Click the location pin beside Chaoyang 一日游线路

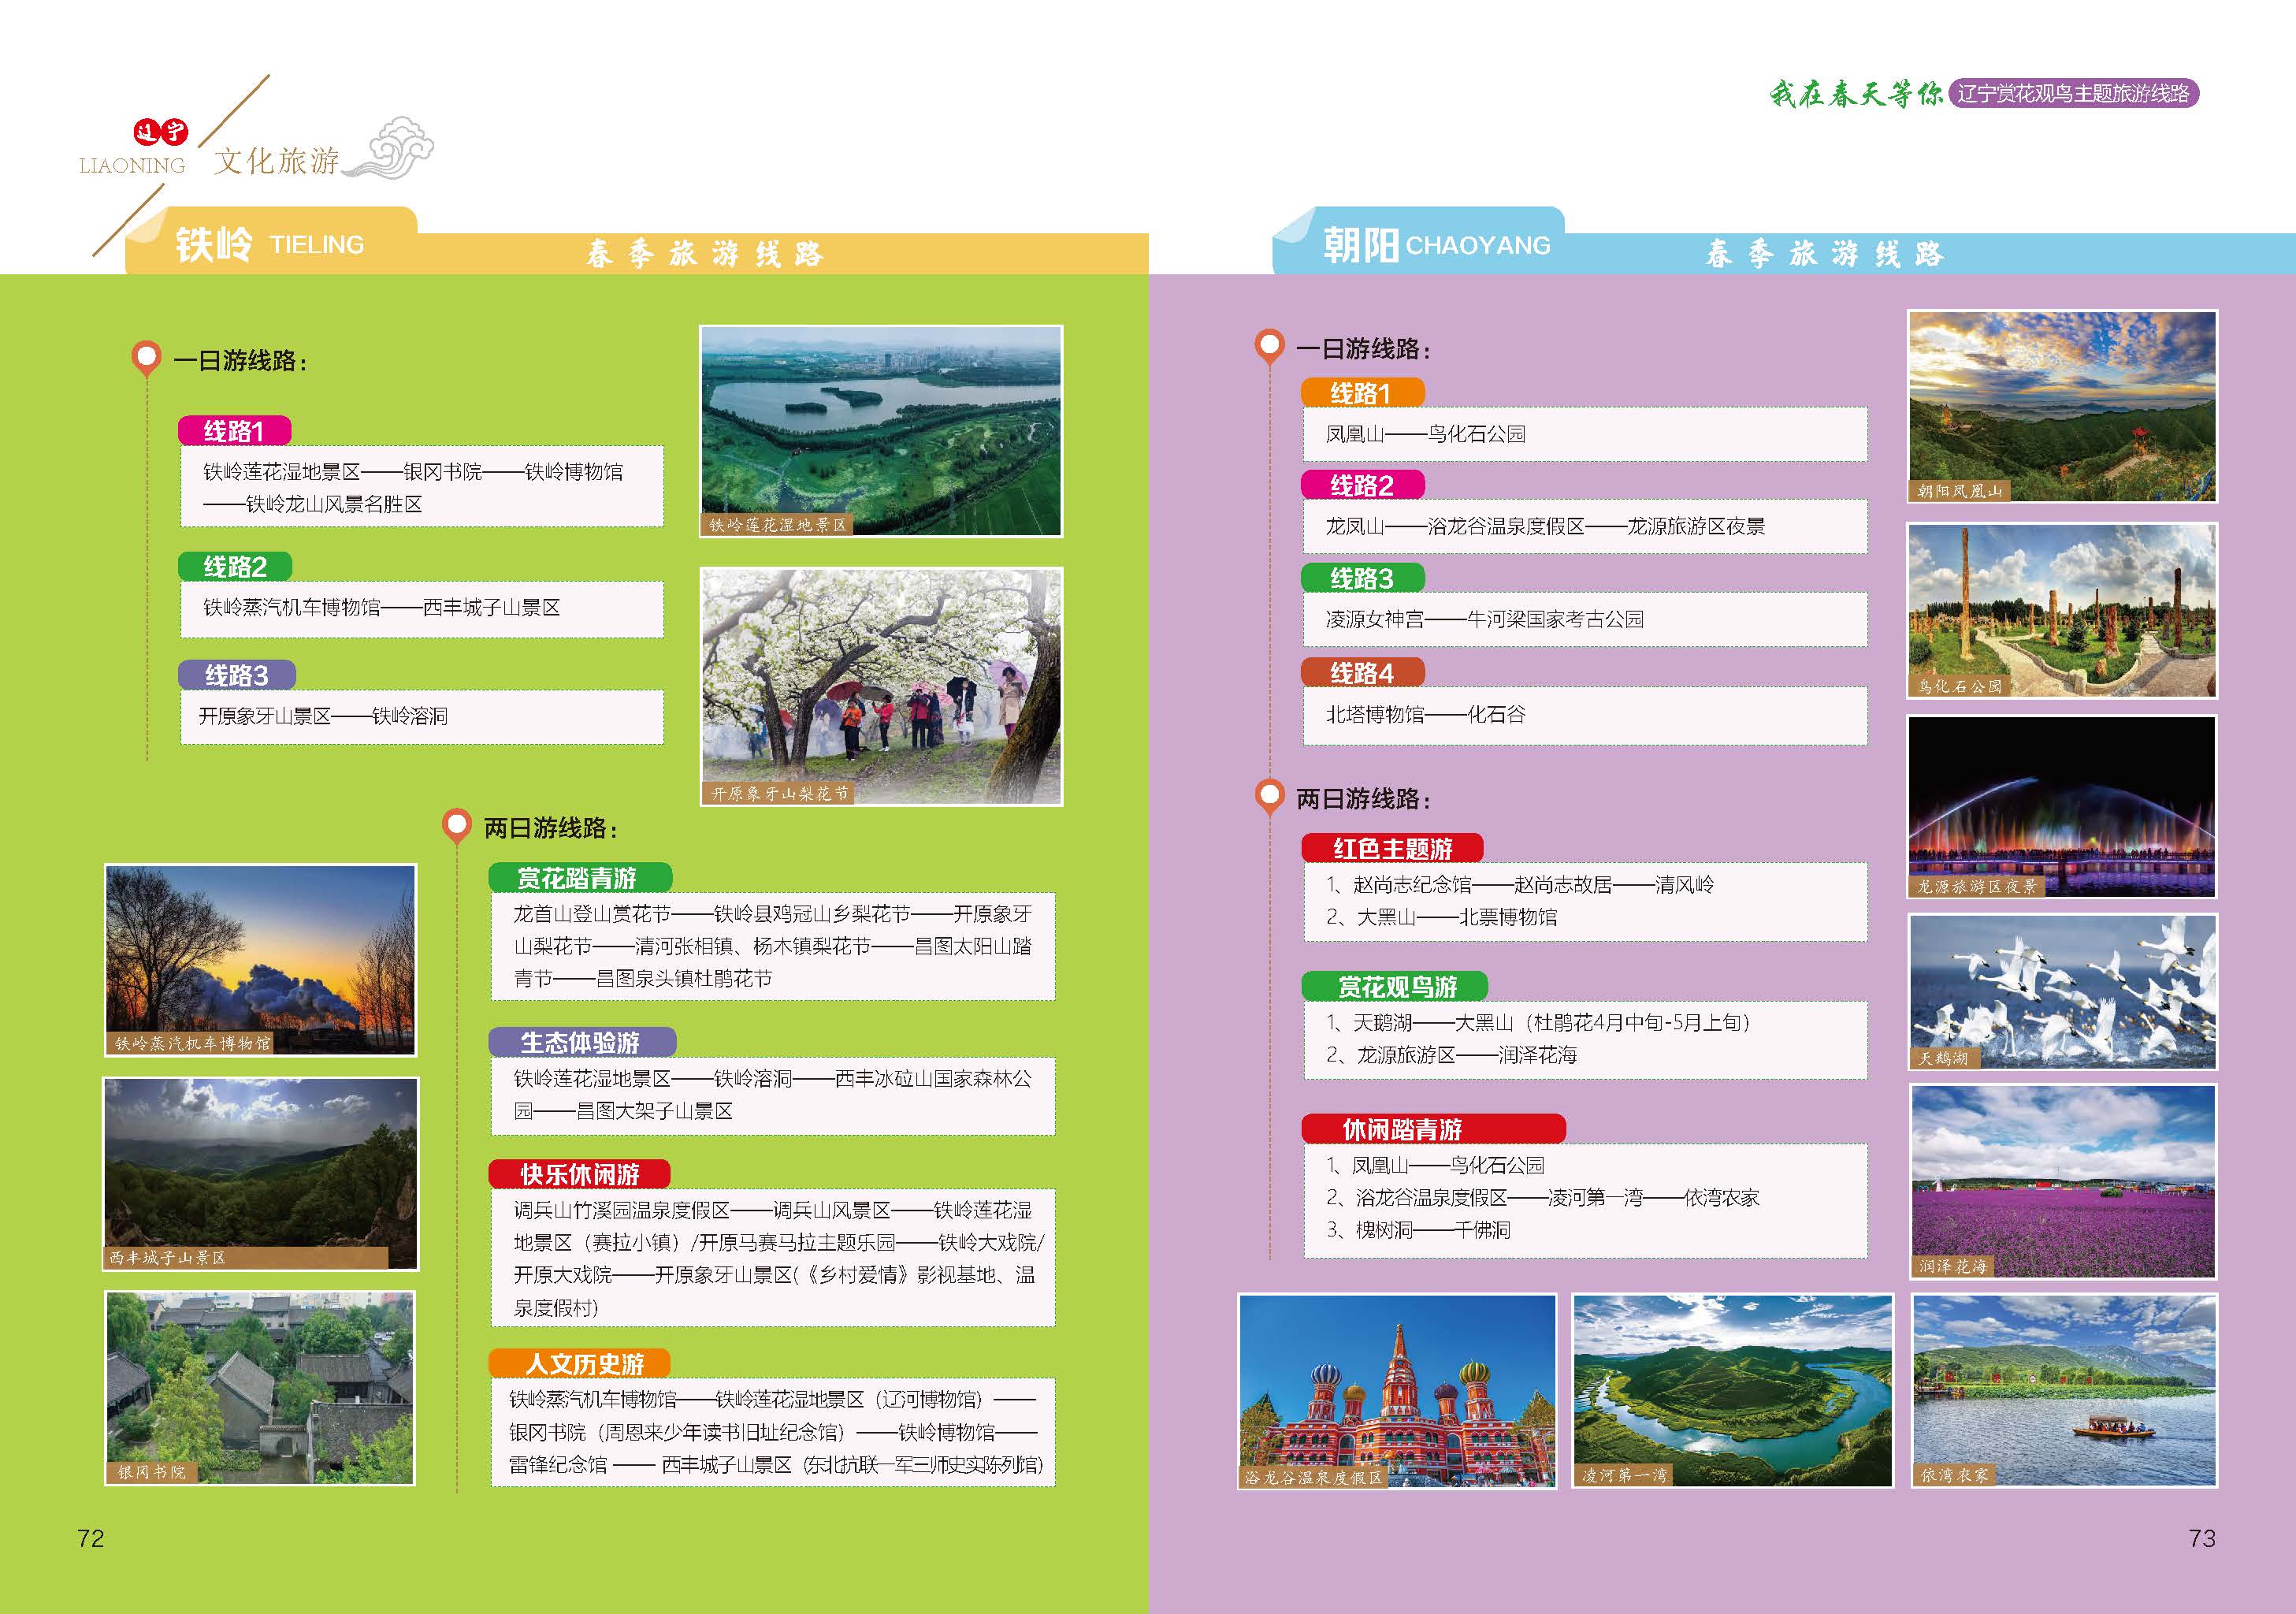(x=1269, y=347)
